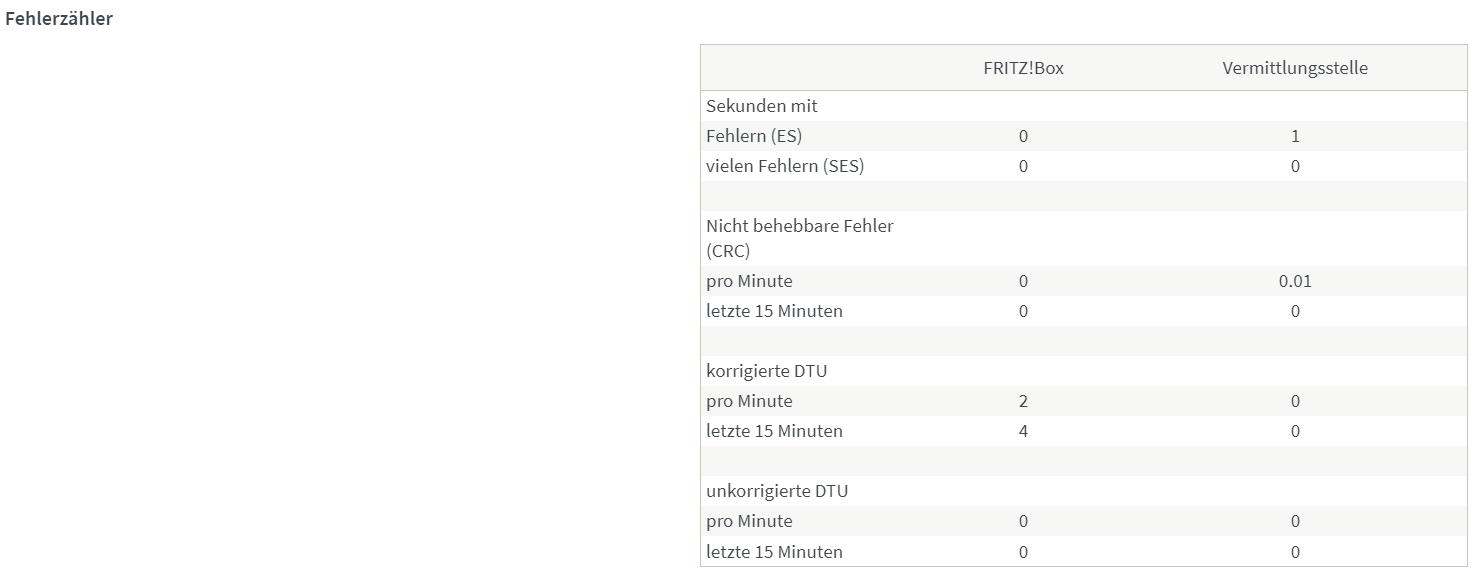The width and height of the screenshot is (1478, 574).
Task: Select the "unkorrigierte DTU" section label
Action: point(776,491)
